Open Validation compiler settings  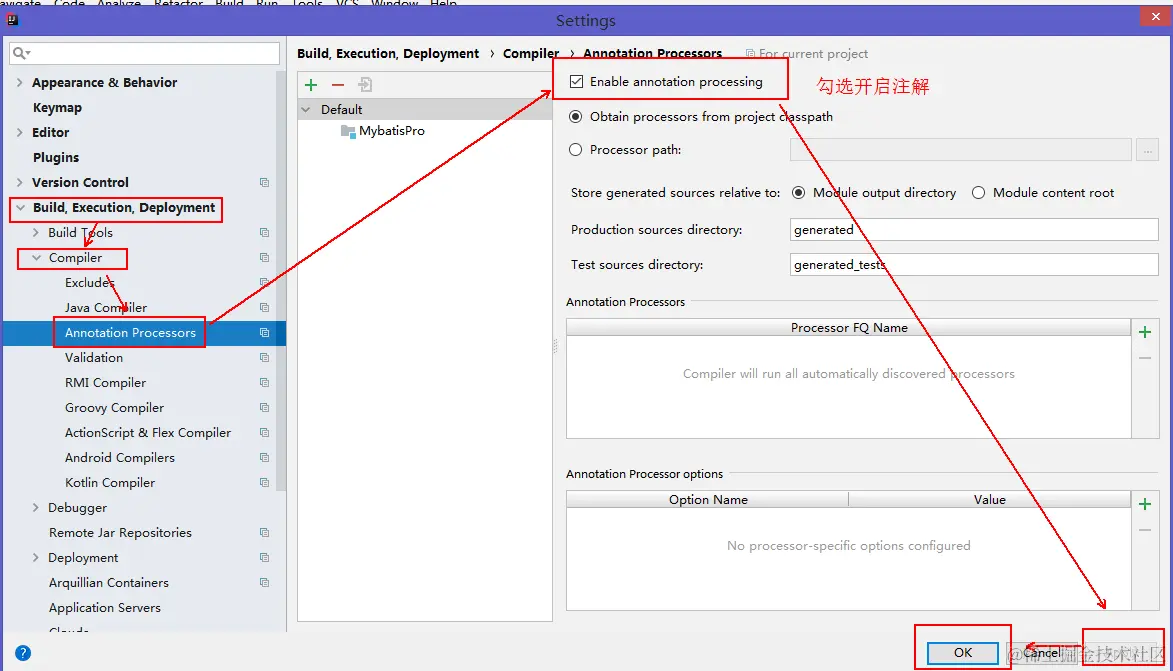pos(94,358)
